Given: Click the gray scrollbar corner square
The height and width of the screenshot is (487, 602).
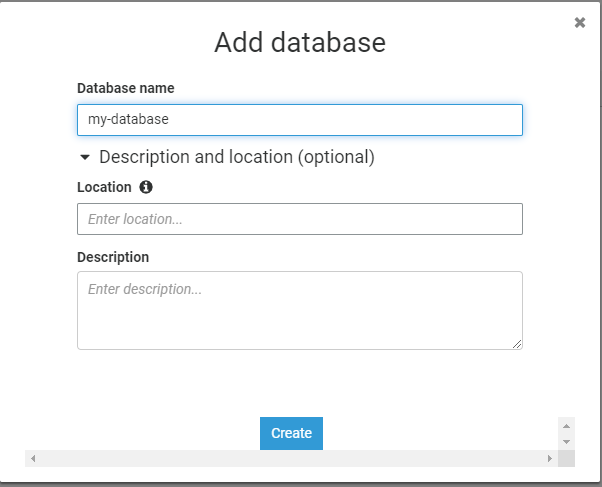Looking at the screenshot, I should 567,458.
